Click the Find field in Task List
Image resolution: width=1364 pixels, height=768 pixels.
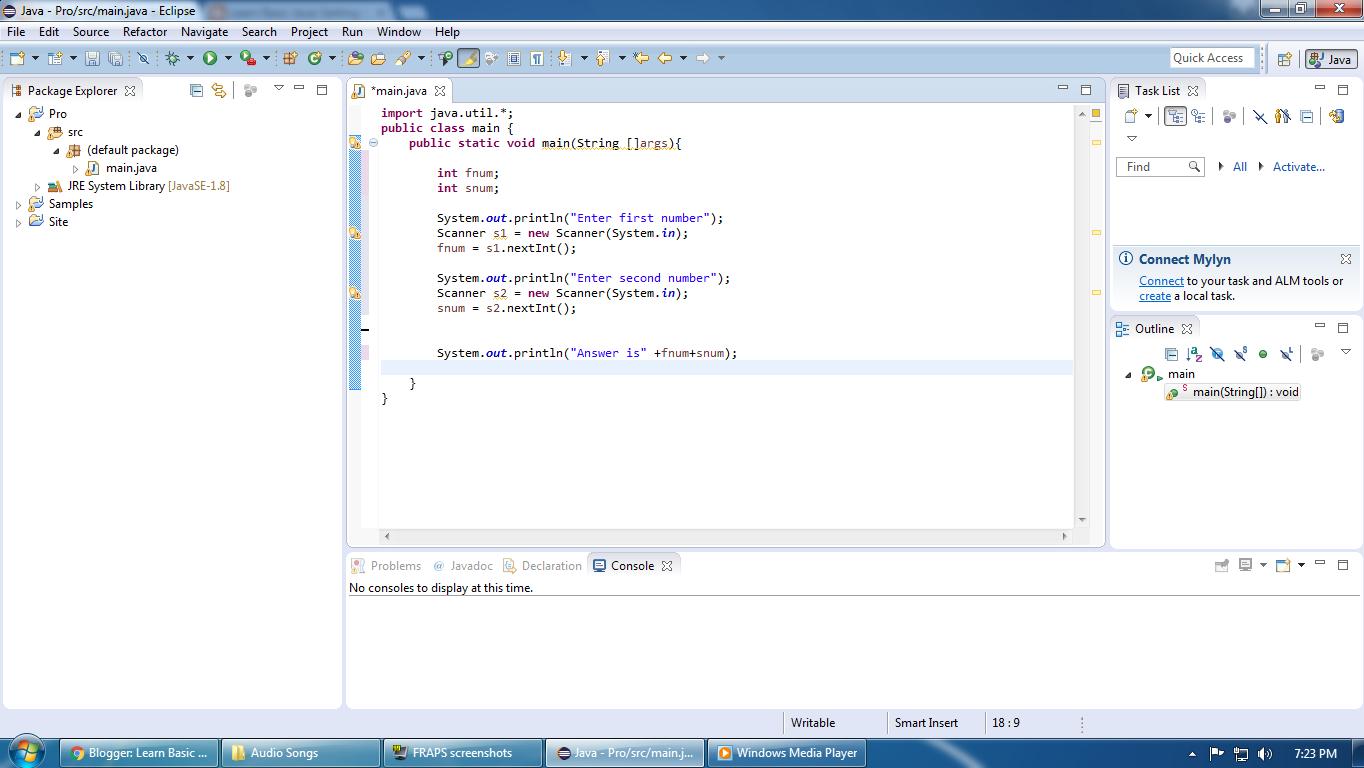(1158, 167)
